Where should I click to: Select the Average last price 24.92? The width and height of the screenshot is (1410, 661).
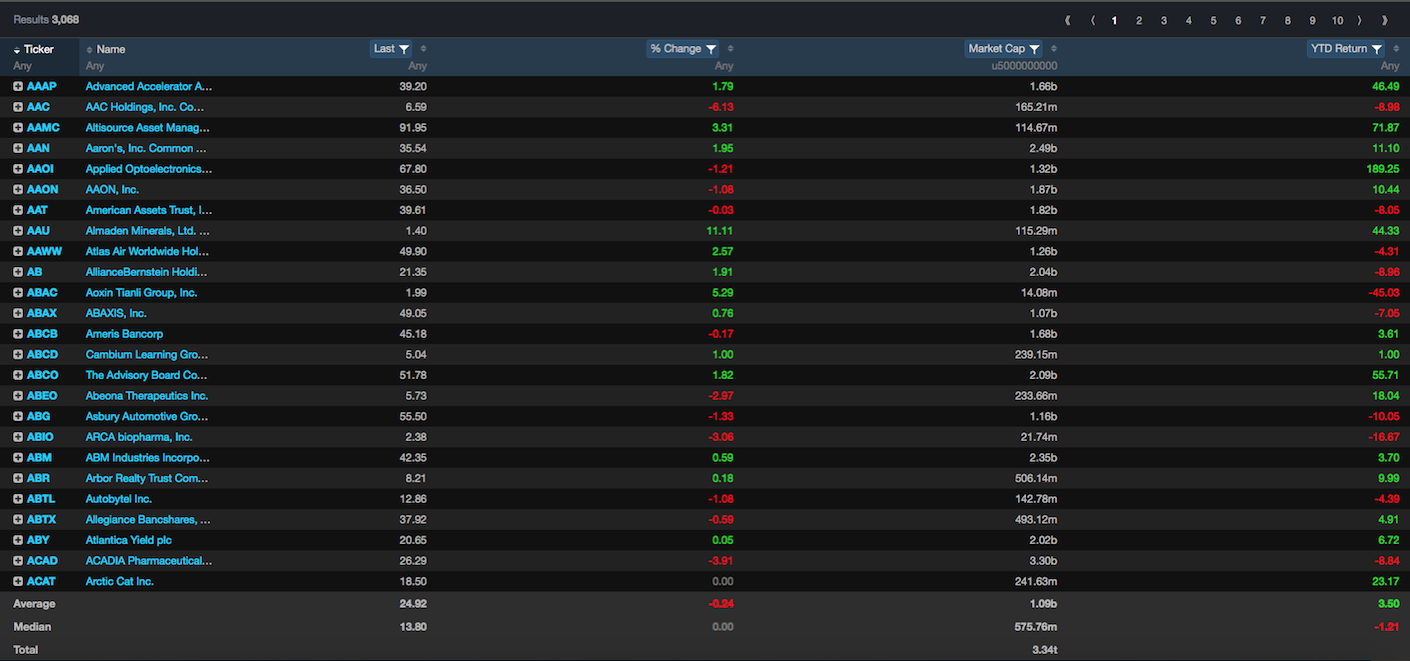(x=413, y=604)
